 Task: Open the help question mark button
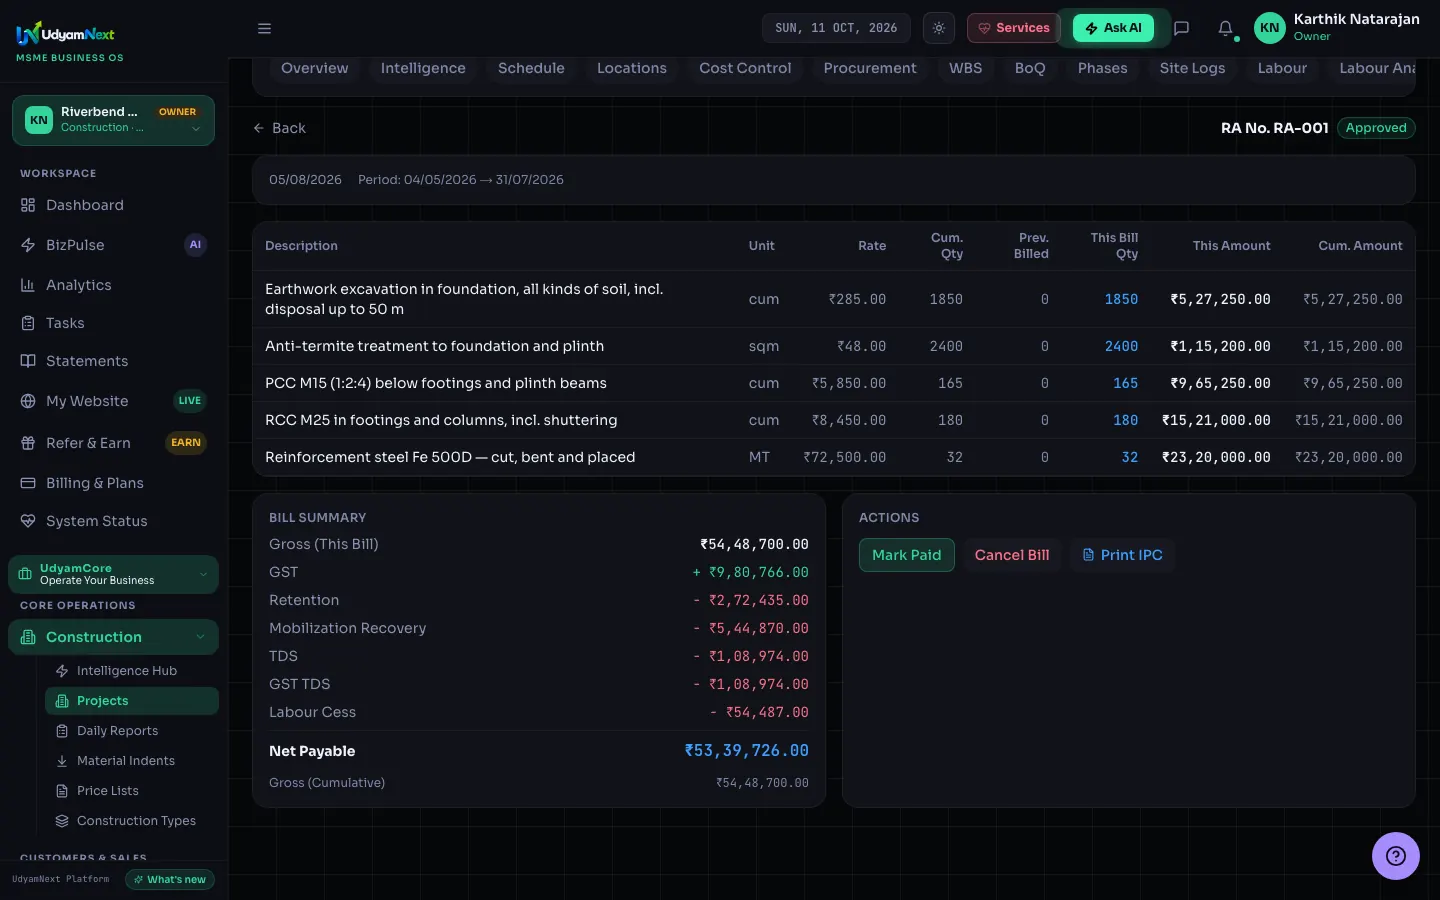[1395, 856]
